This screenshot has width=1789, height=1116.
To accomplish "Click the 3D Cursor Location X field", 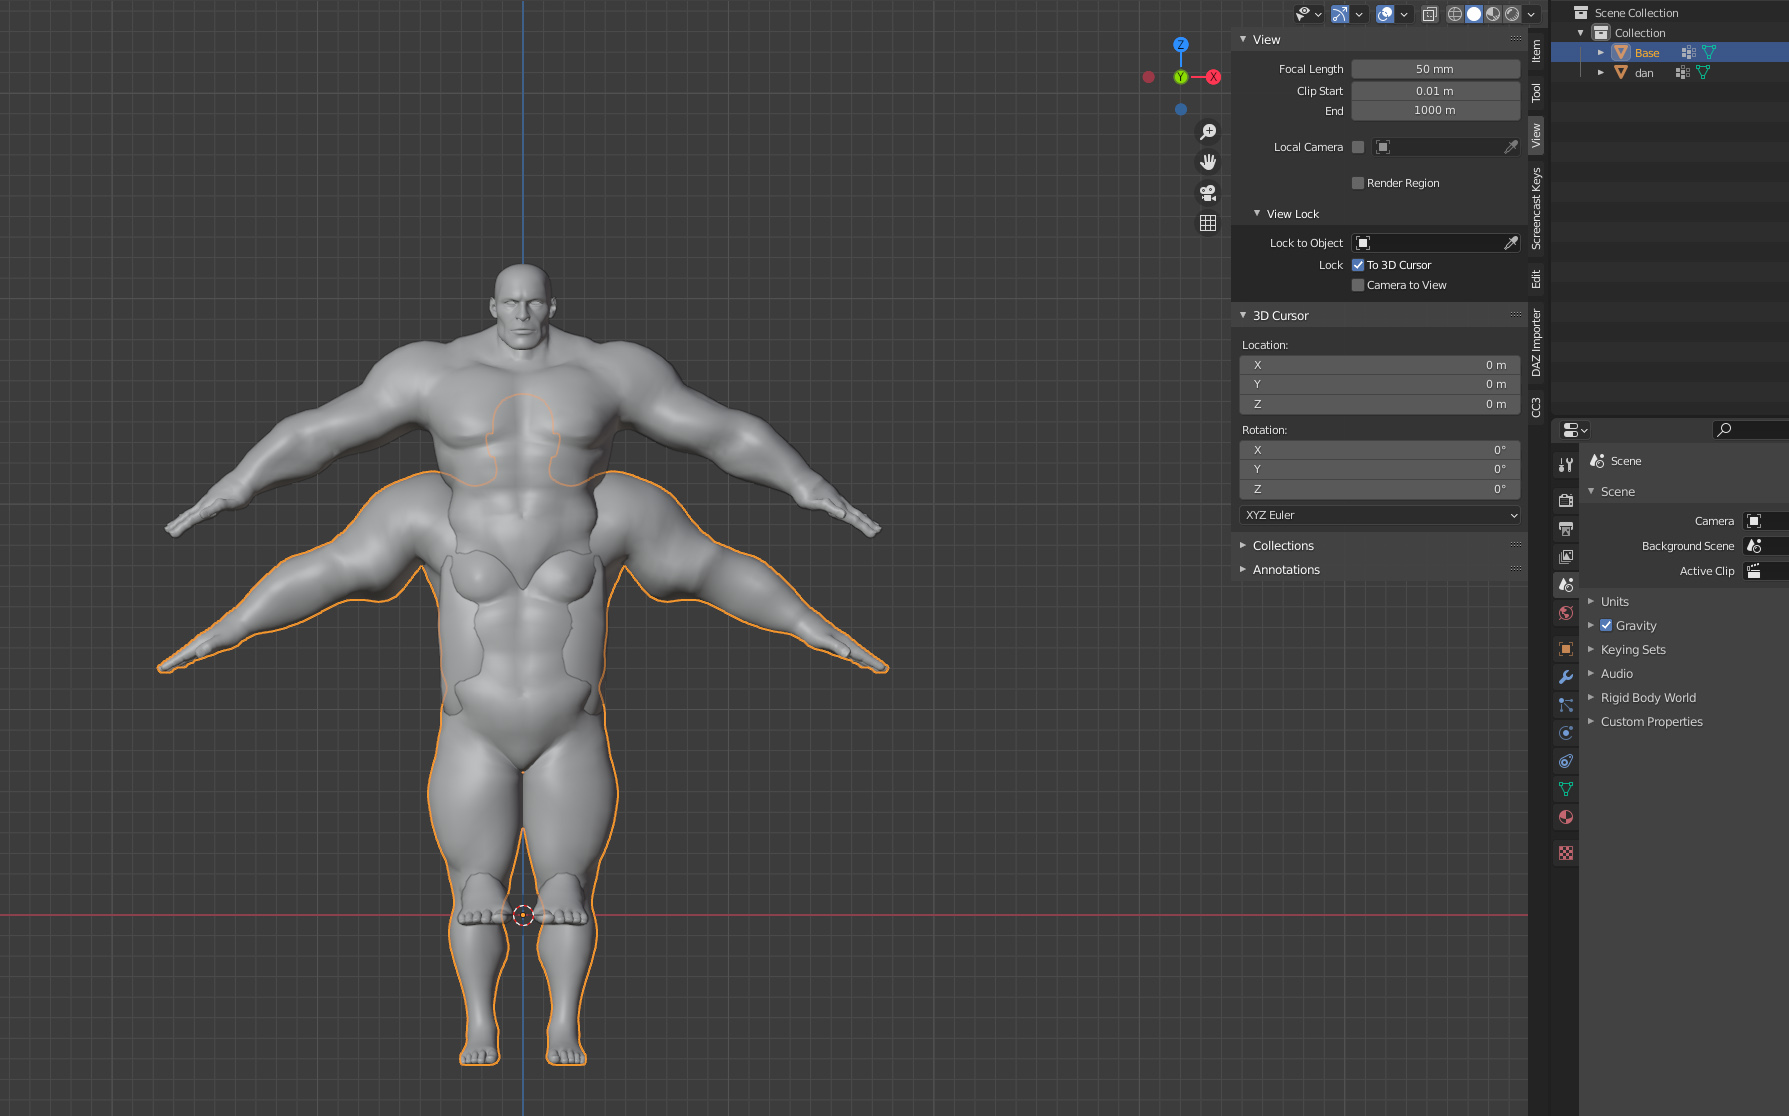I will coord(1380,365).
